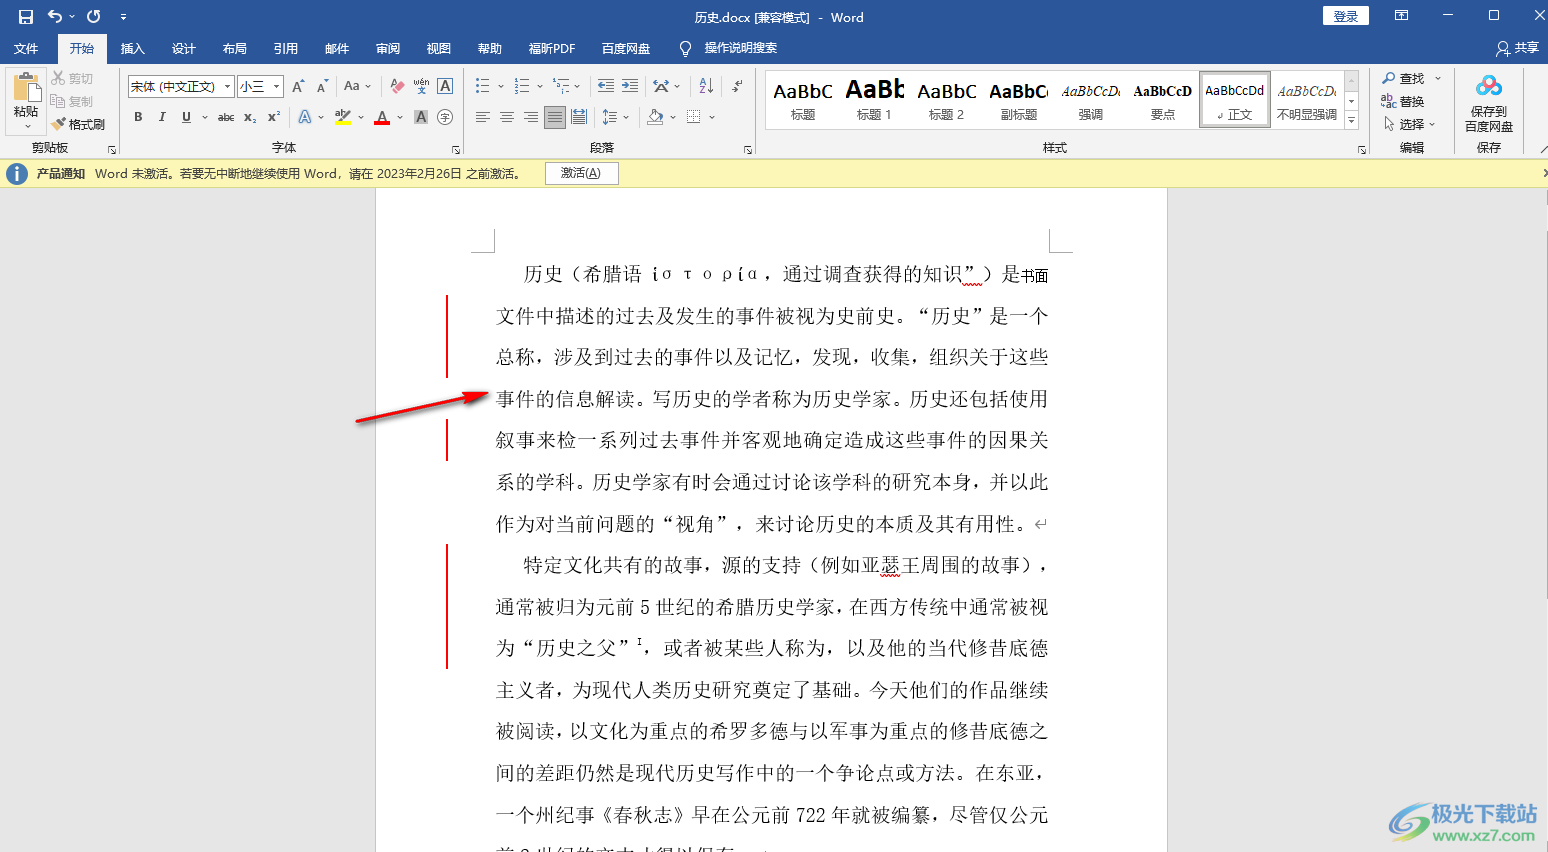This screenshot has width=1548, height=852.
Task: Expand the styles gallery (More arrow)
Action: tap(1351, 120)
